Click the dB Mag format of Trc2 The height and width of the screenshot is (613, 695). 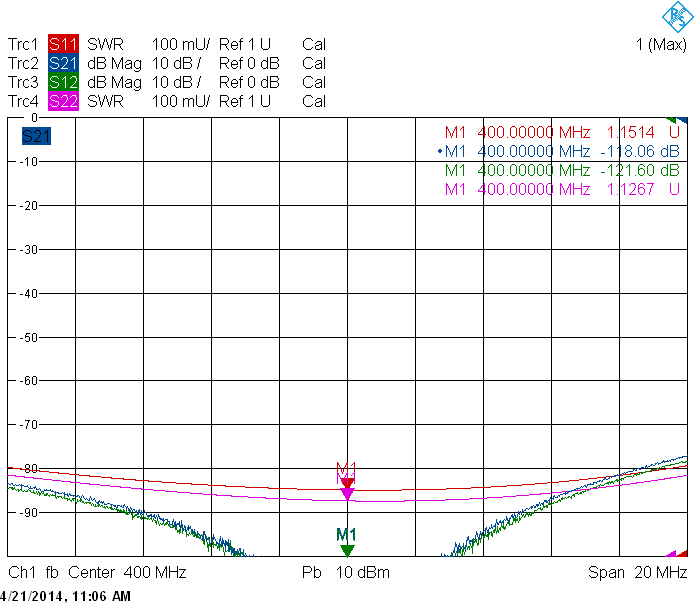coord(114,64)
